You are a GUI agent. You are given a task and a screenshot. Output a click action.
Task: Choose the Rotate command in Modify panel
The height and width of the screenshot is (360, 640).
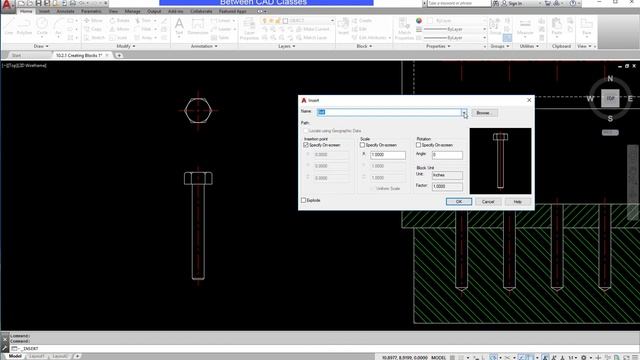tap(120, 20)
